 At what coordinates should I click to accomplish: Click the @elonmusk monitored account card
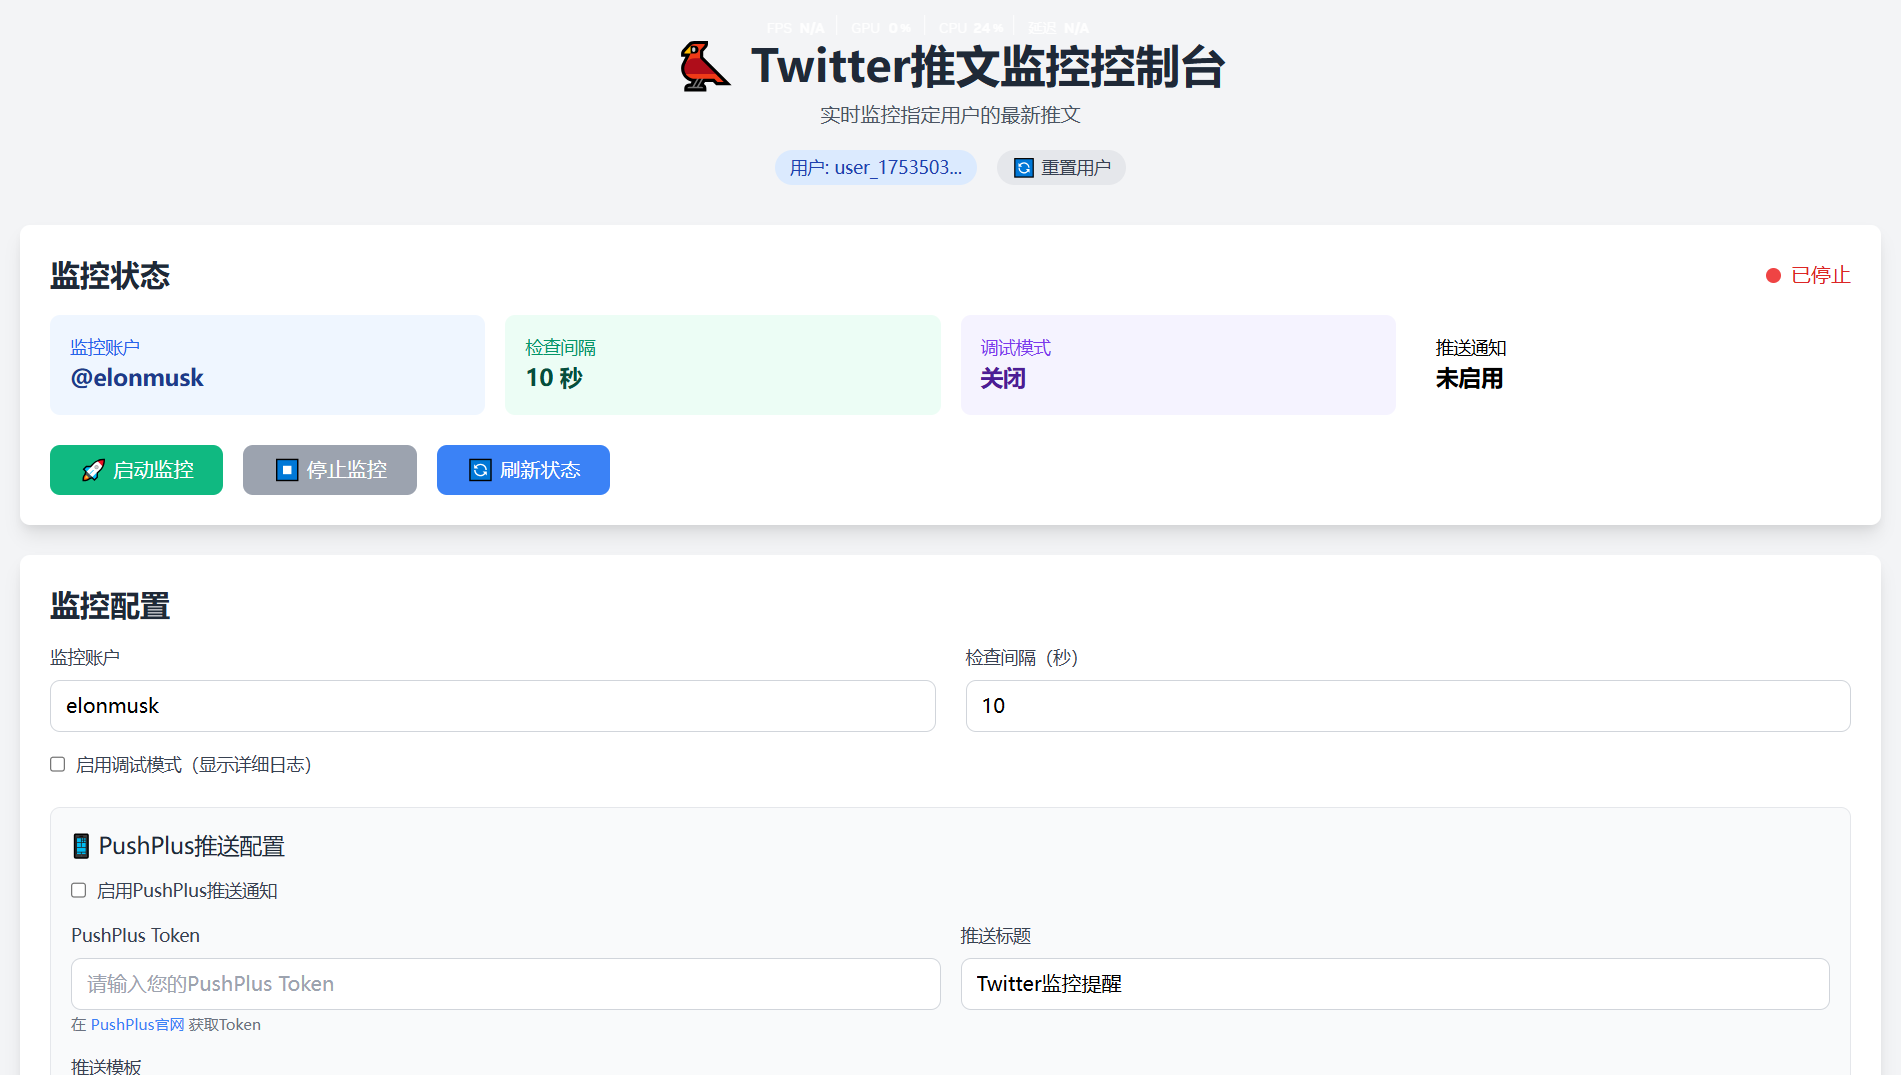[267, 365]
